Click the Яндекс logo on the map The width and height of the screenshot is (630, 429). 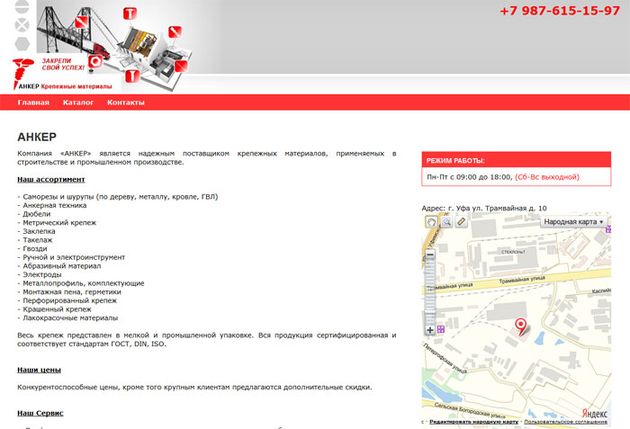point(595,413)
